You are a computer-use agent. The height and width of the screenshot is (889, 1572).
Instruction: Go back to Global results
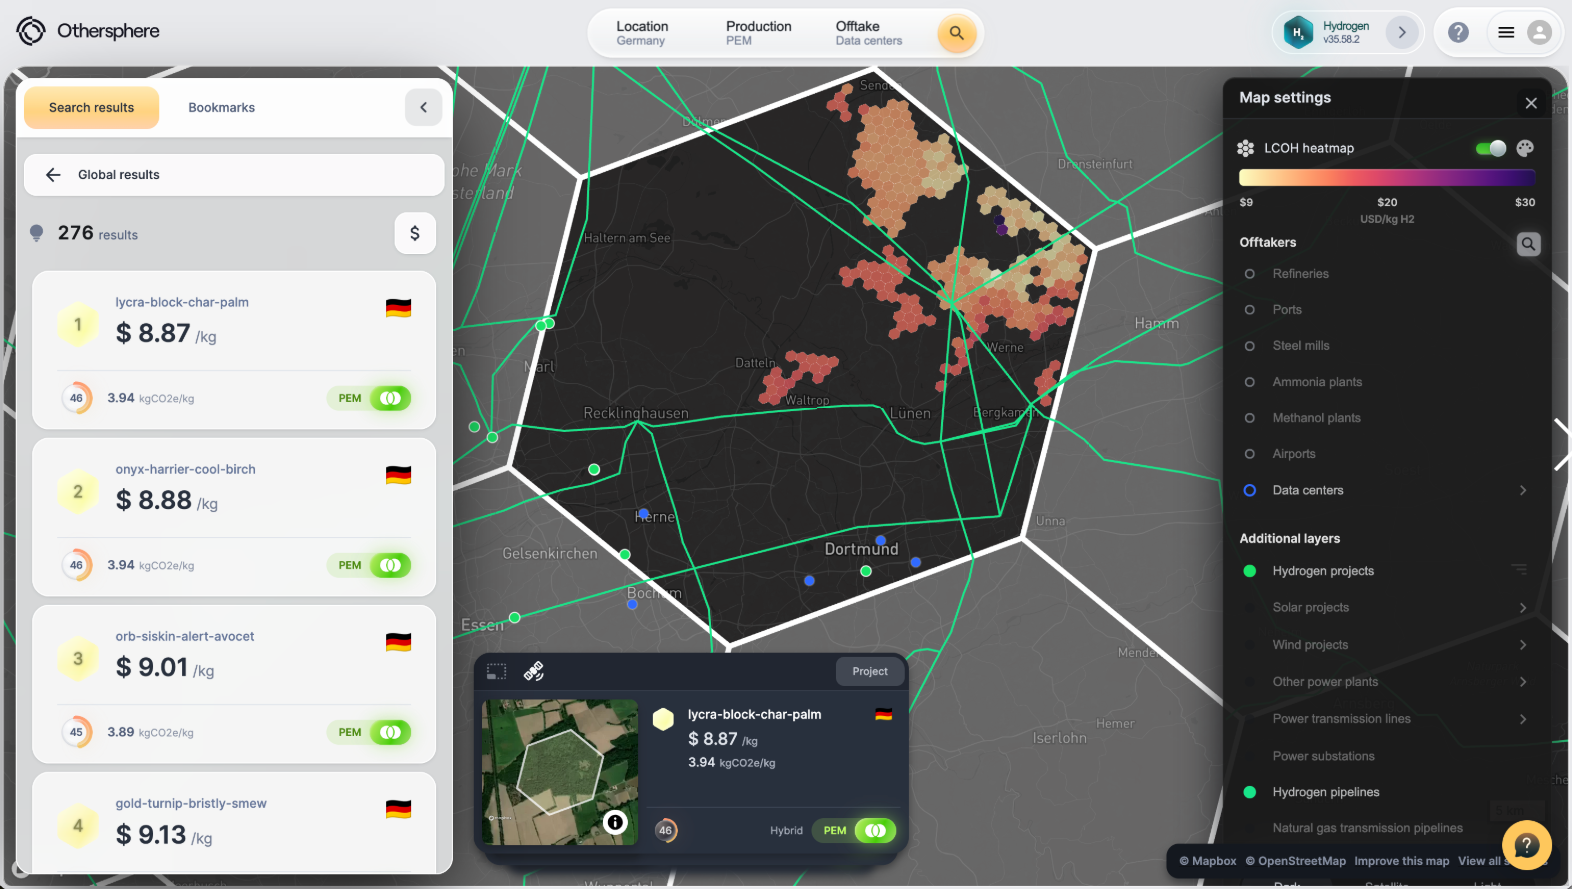tap(54, 175)
